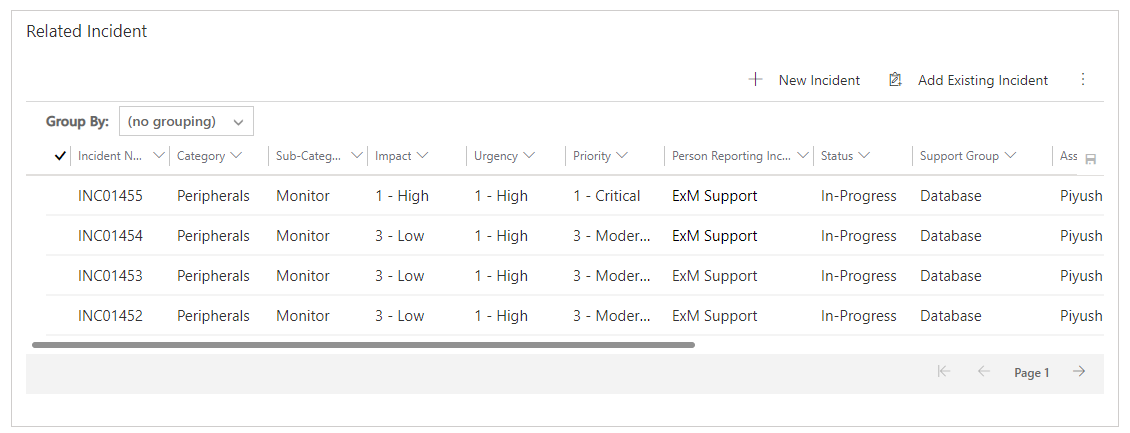
Task: Go to next page arrow
Action: 1079,372
